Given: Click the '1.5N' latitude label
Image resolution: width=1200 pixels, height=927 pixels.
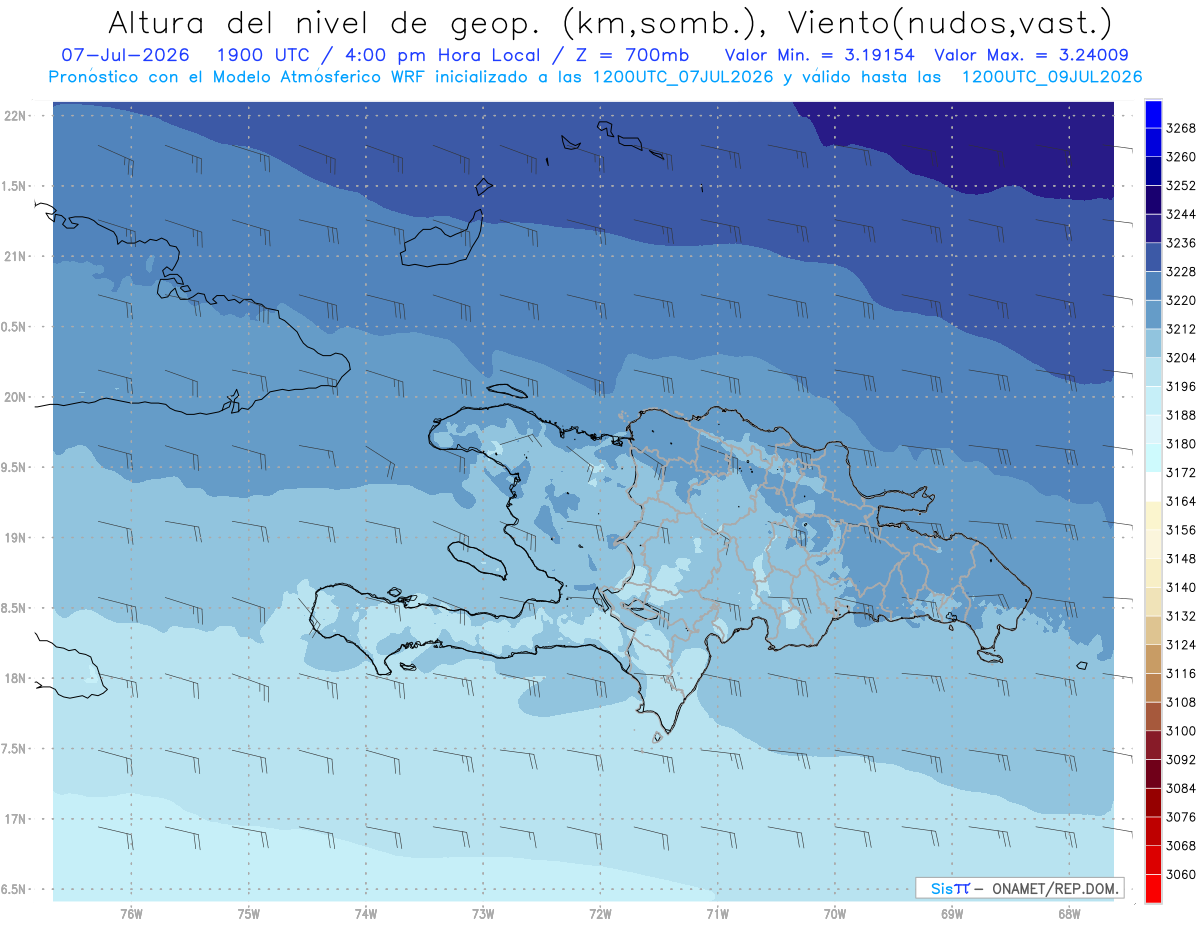Looking at the screenshot, I should pyautogui.click(x=14, y=186).
